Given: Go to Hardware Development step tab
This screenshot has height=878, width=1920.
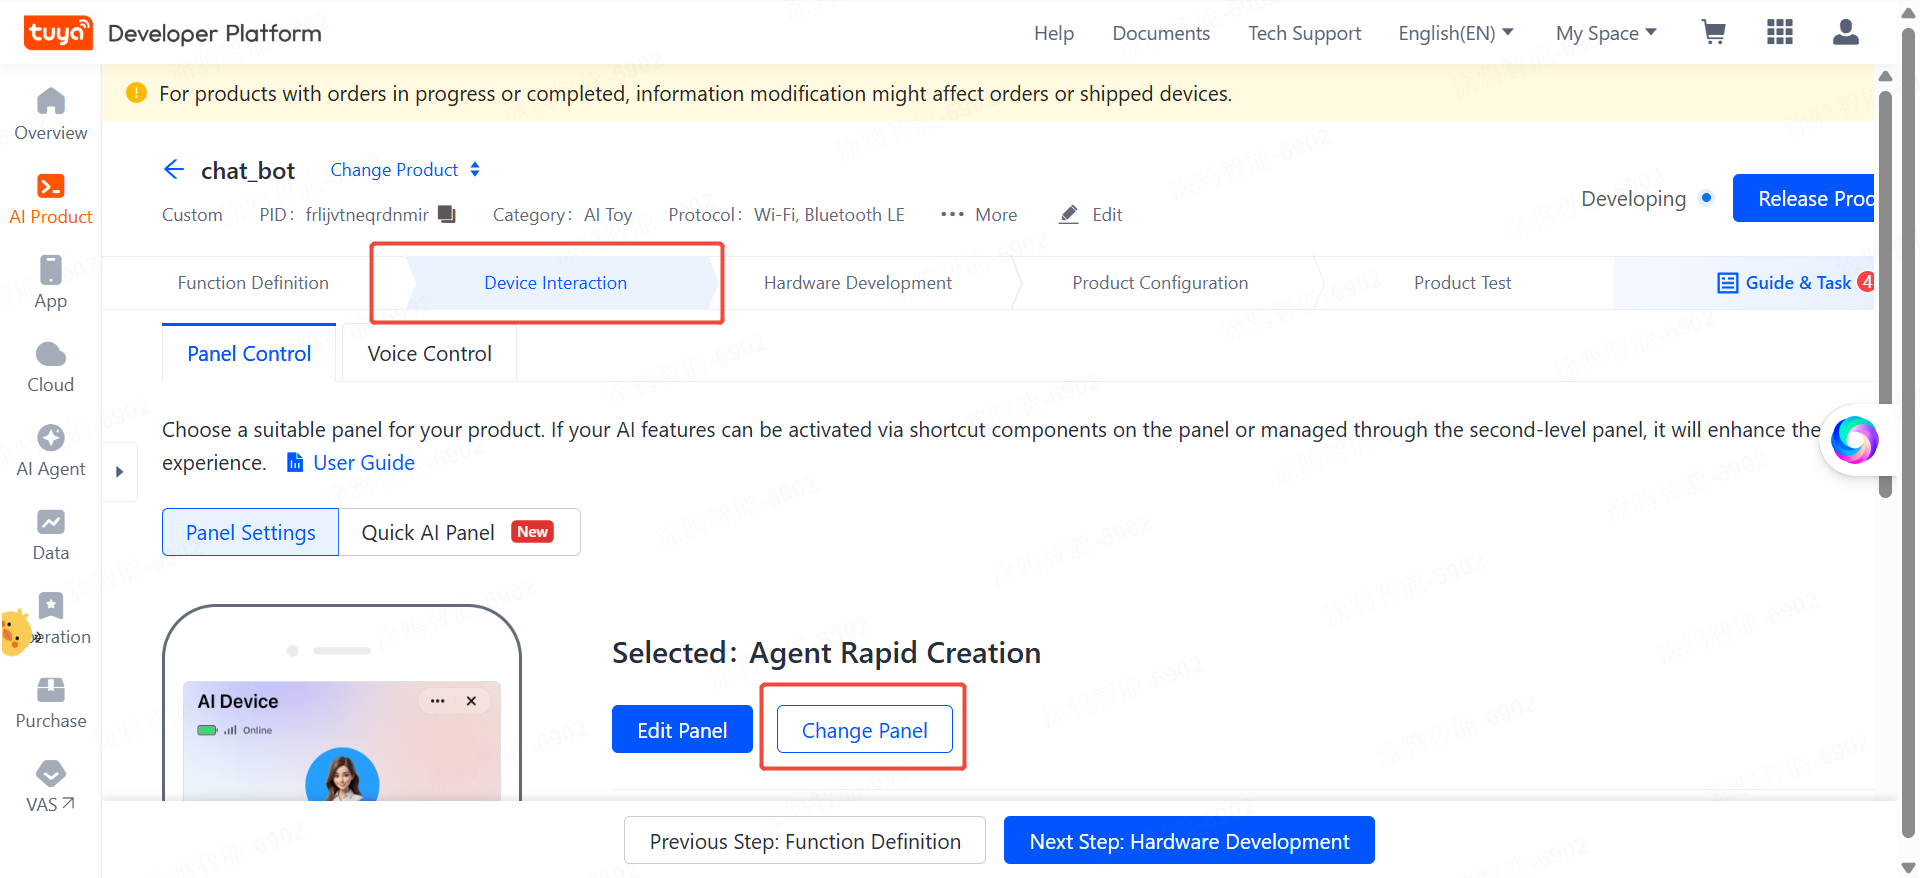Looking at the screenshot, I should coord(857,283).
